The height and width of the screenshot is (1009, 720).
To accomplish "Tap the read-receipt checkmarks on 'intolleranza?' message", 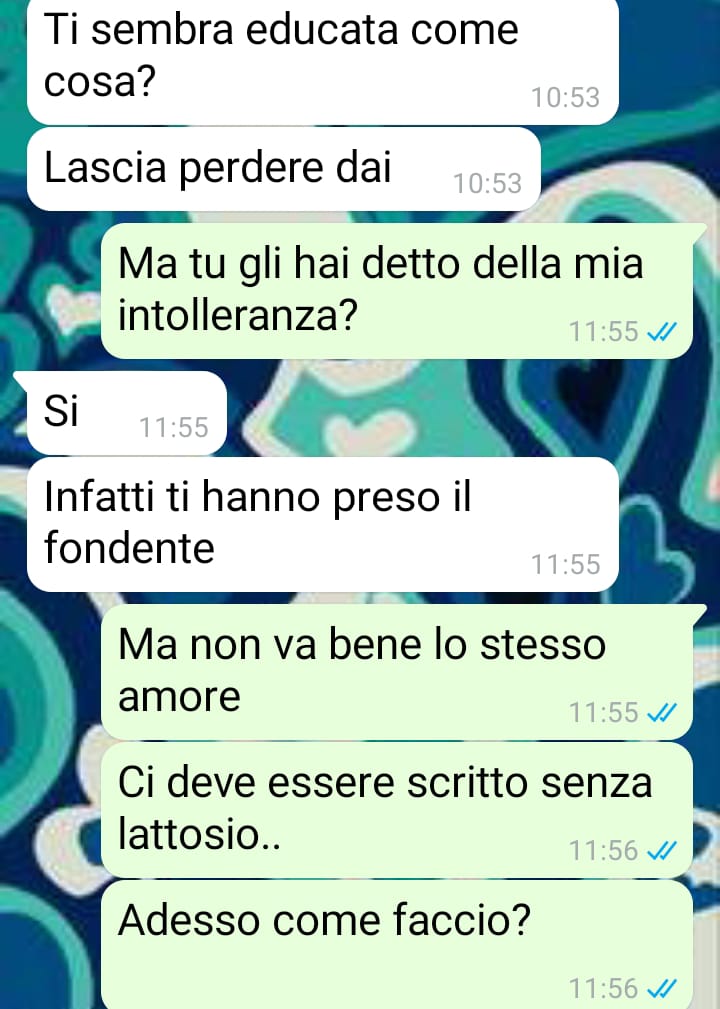I will 662,332.
